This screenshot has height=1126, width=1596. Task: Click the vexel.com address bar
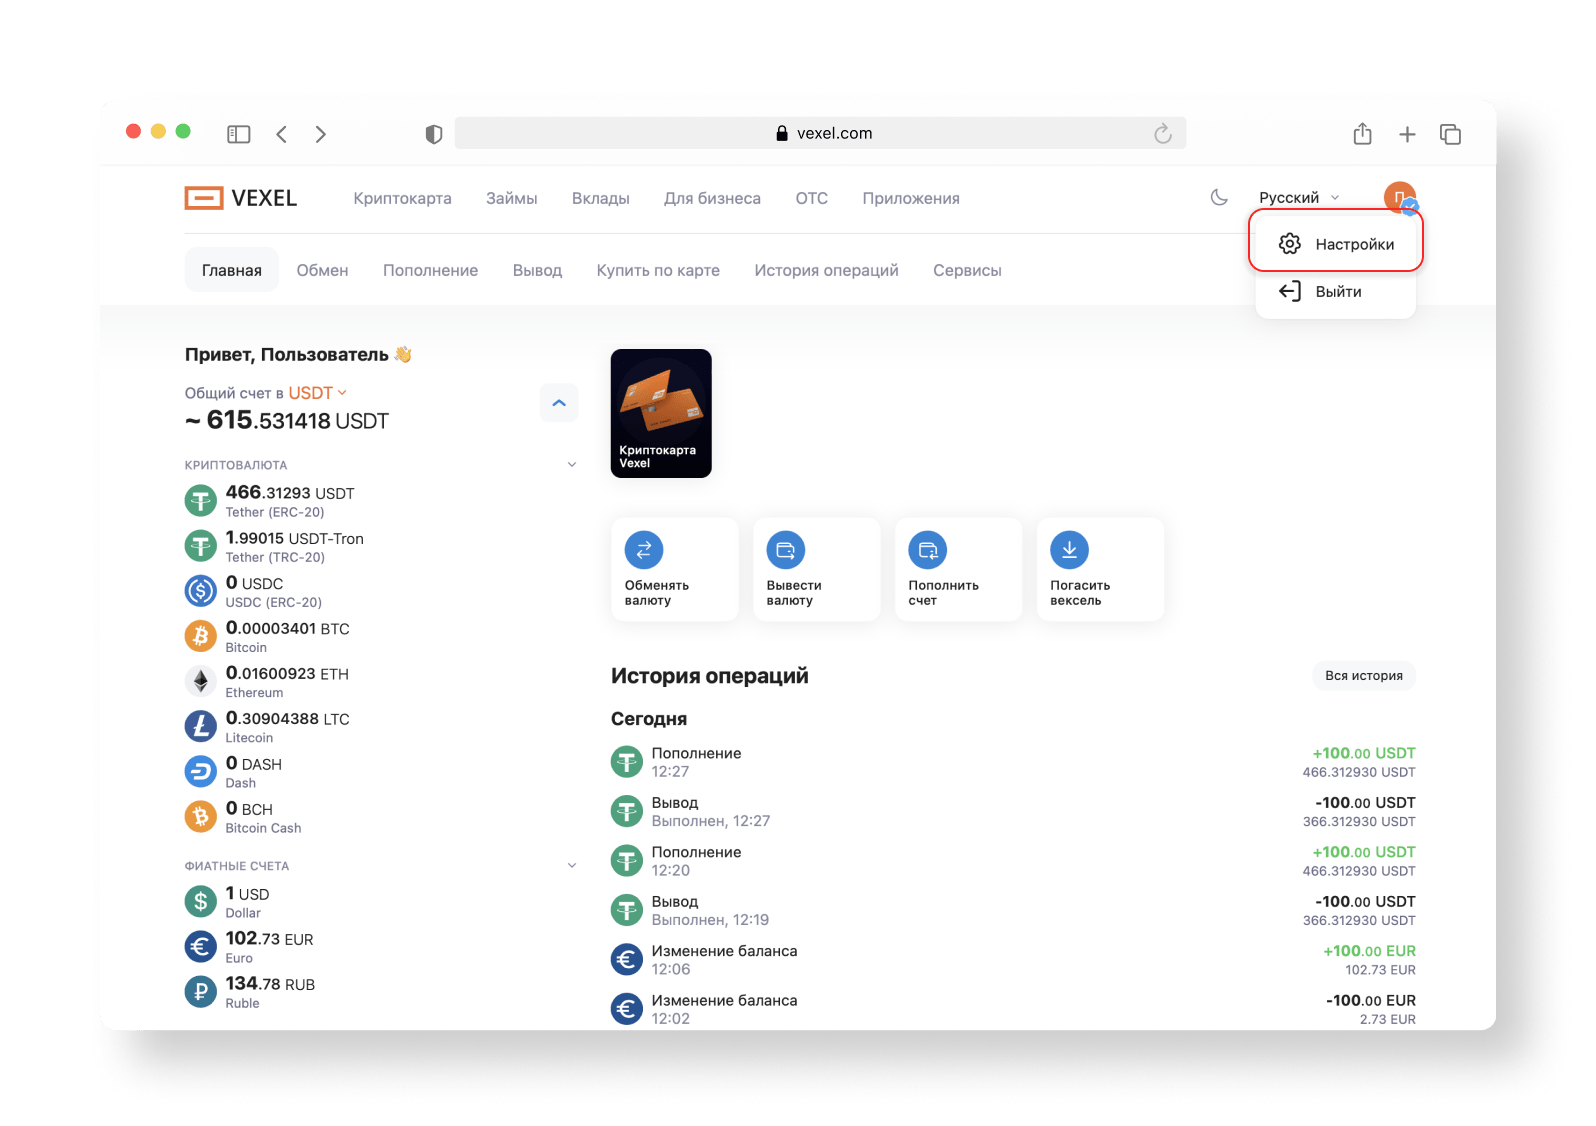pyautogui.click(x=820, y=133)
